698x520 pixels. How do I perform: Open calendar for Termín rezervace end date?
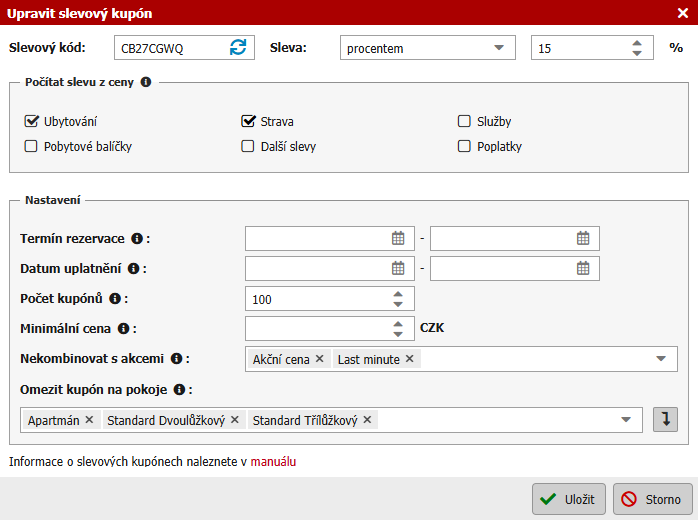pos(583,238)
